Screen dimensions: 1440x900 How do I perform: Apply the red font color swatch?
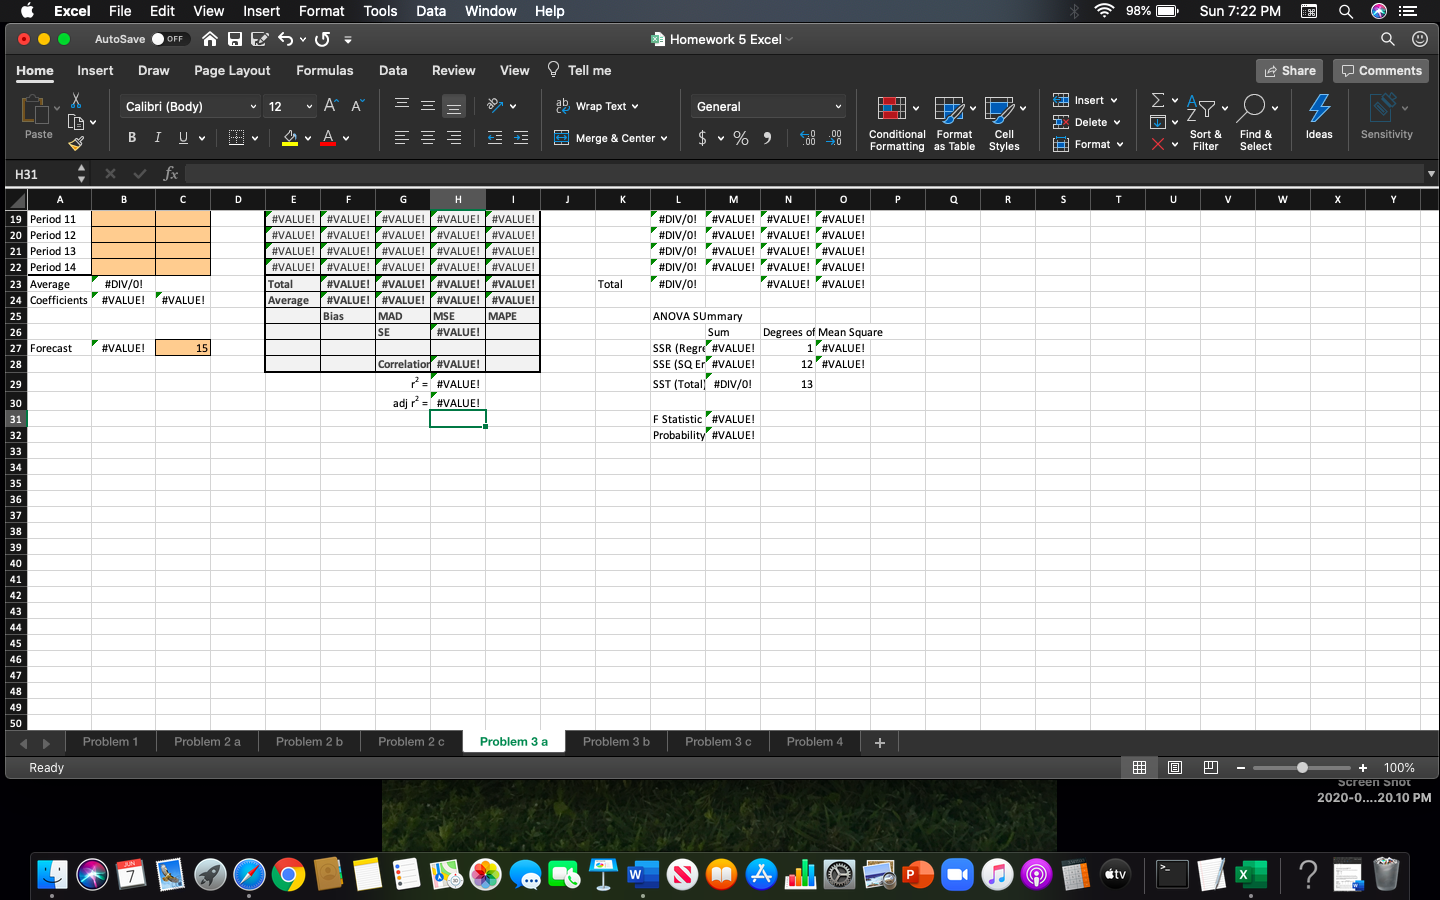pyautogui.click(x=328, y=138)
